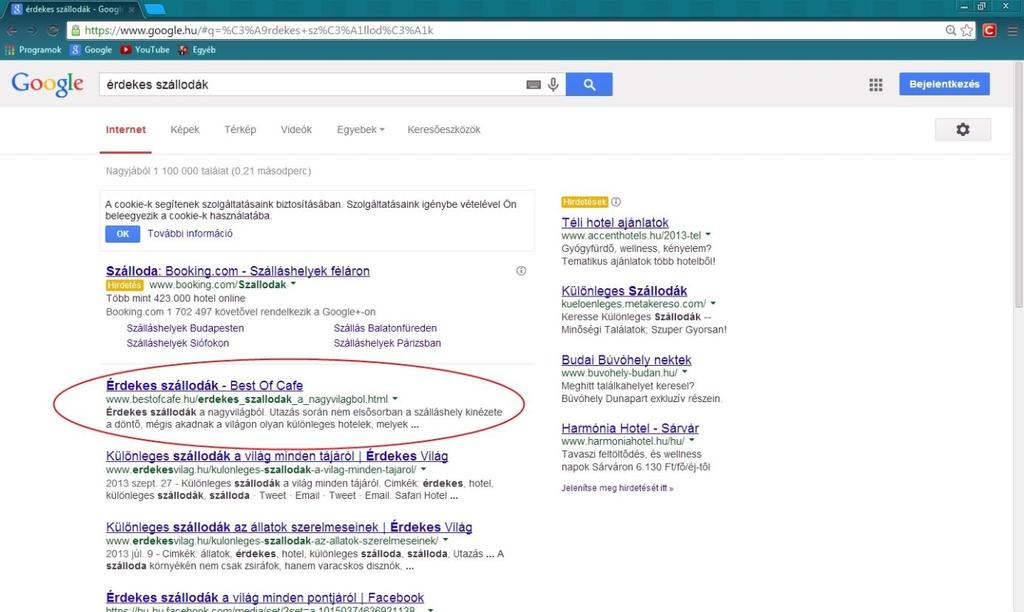1024x612 pixels.
Task: Expand arrow beside buvohely-budan.hu URL
Action: click(x=684, y=372)
